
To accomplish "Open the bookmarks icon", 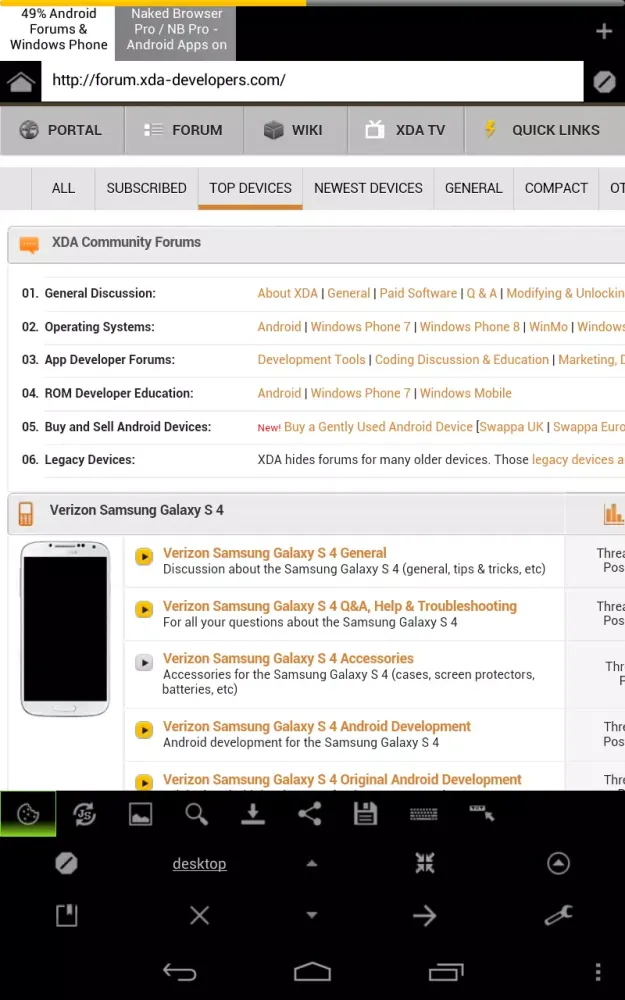I will pos(66,916).
